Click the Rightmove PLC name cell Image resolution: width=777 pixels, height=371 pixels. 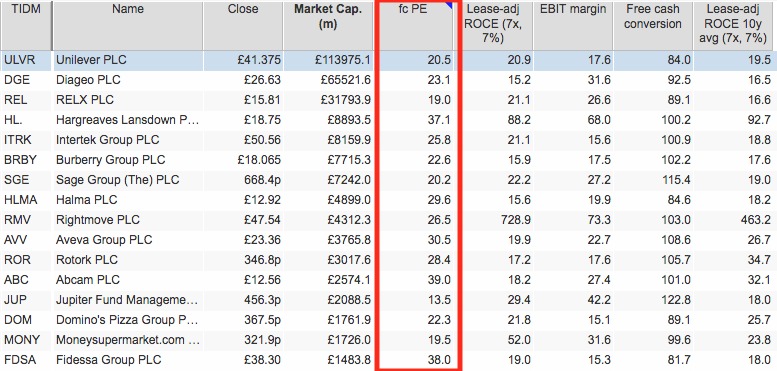pos(98,220)
